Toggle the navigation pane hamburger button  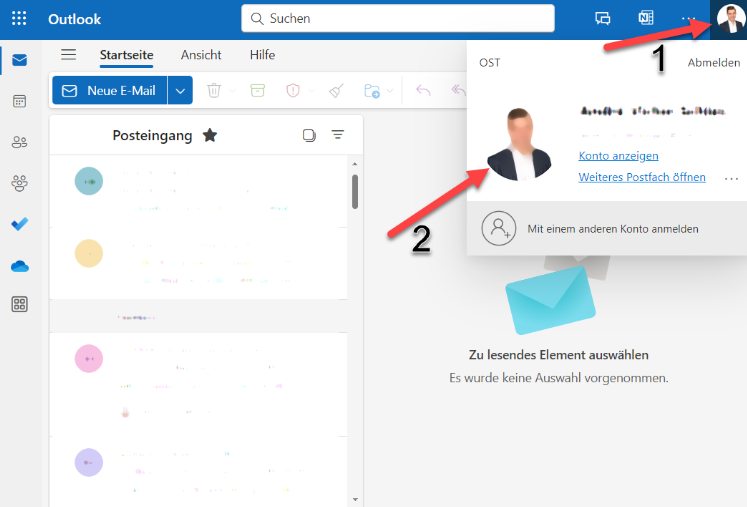coord(69,55)
